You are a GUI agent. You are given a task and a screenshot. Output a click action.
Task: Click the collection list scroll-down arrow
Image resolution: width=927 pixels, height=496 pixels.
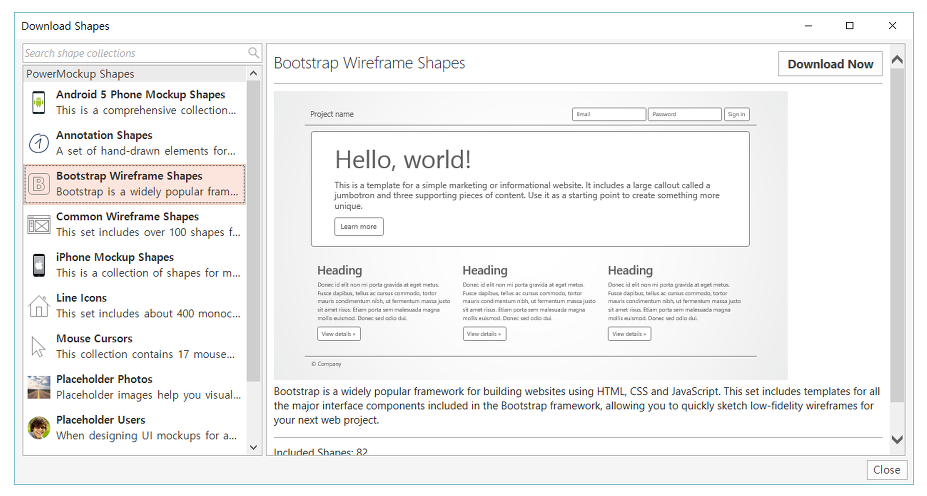254,448
